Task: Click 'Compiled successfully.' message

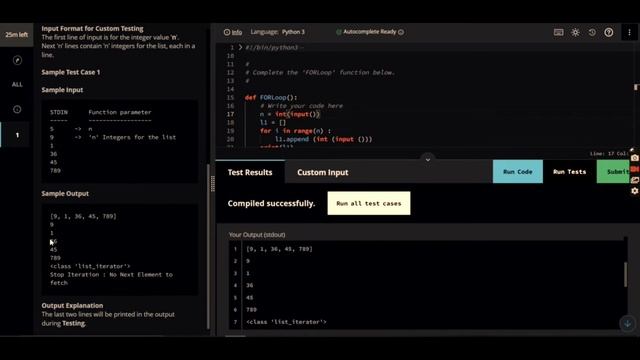Action: click(271, 203)
